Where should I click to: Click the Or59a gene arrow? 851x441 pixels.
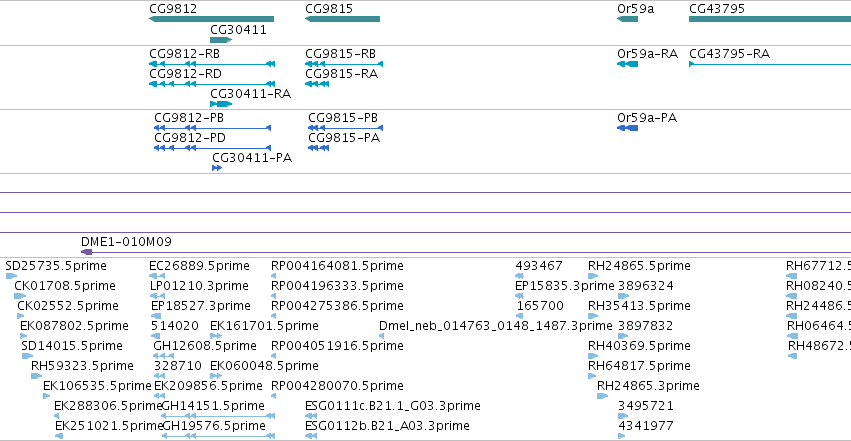tap(627, 19)
